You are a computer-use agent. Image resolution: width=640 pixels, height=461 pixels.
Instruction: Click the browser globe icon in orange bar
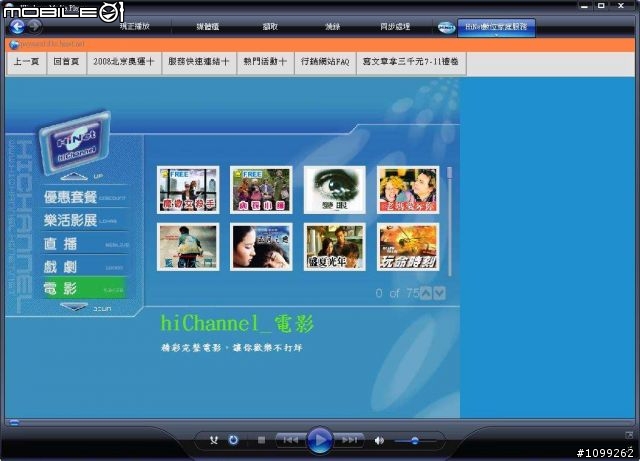pos(14,44)
